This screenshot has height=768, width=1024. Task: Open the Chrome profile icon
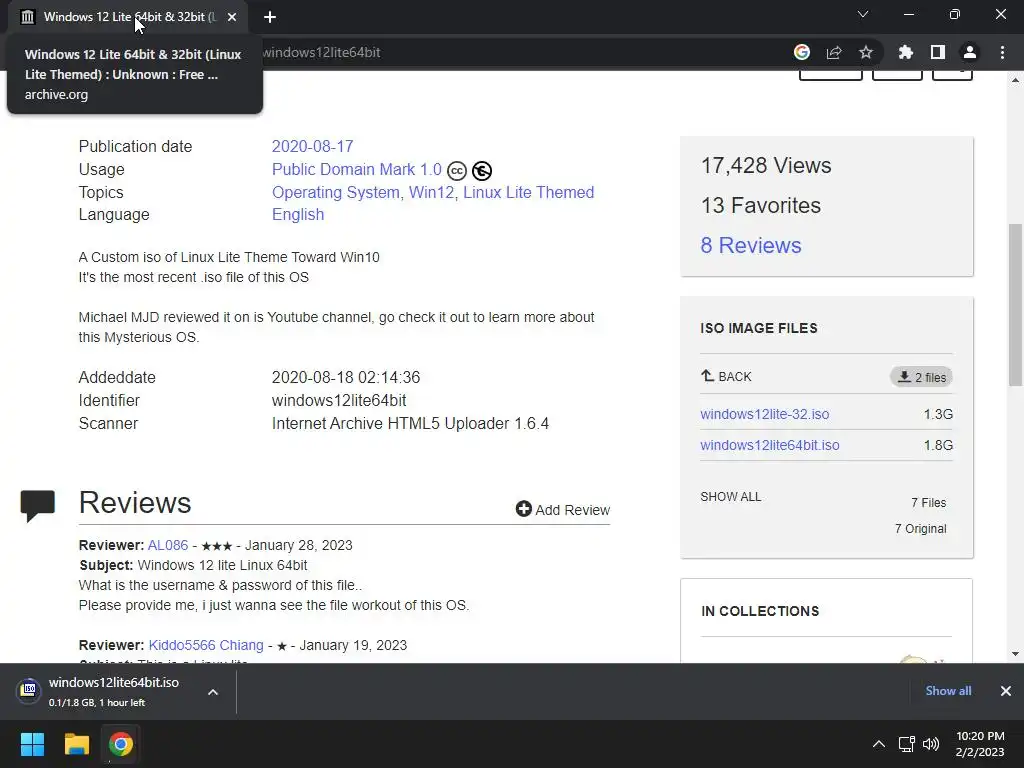pyautogui.click(x=970, y=52)
